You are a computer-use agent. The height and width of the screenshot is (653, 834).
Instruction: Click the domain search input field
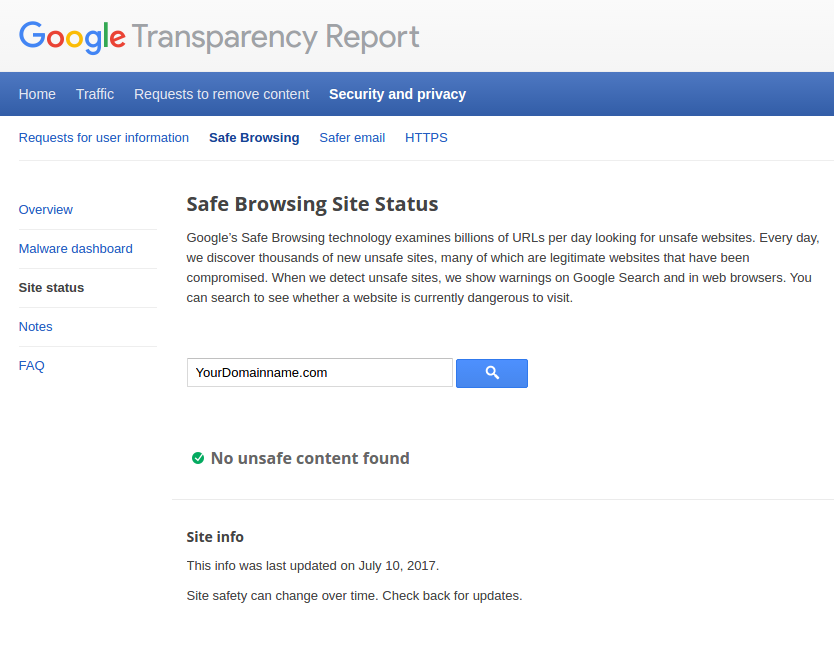[319, 372]
